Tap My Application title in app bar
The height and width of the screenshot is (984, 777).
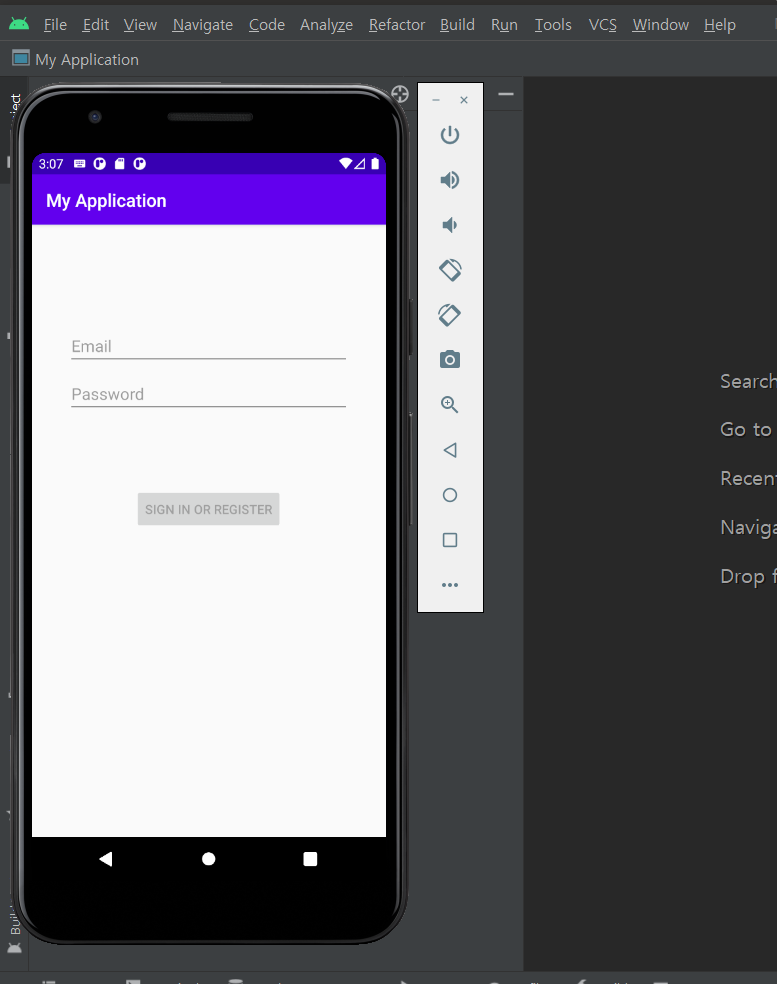click(x=106, y=201)
